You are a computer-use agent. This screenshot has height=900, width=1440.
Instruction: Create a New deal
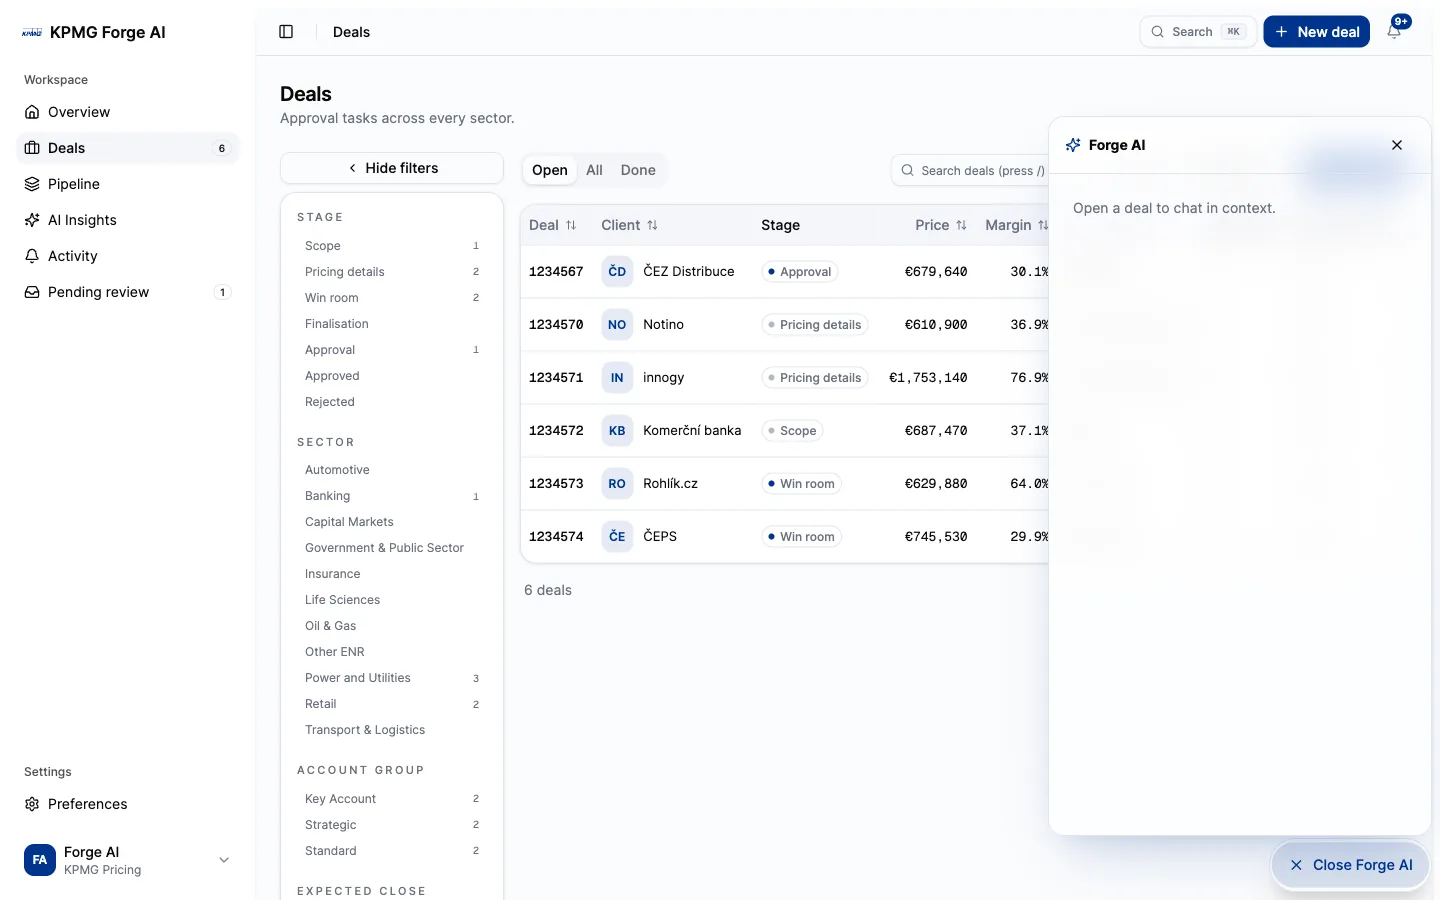pos(1317,32)
